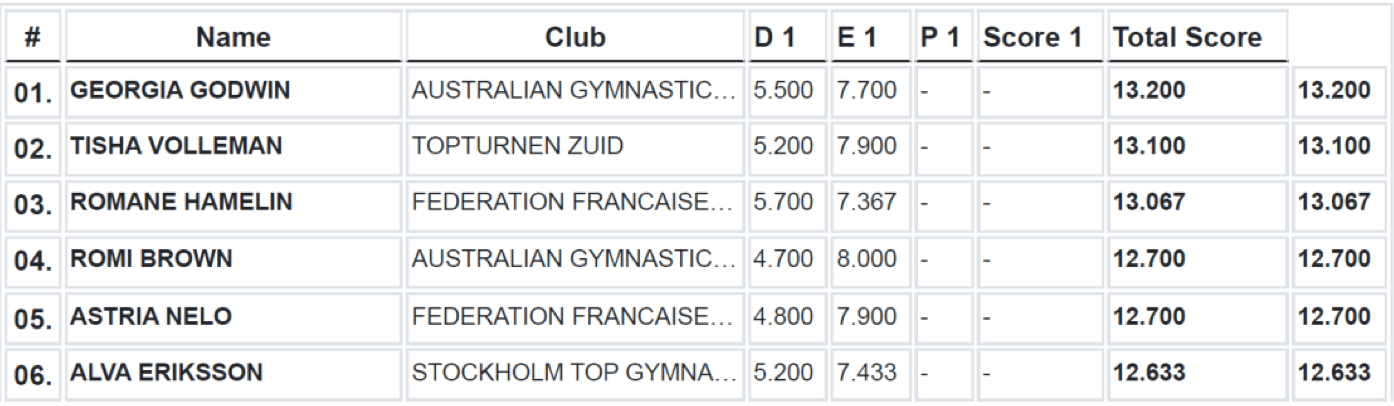Select the Romi Brown row name
Viewport: 1394px width, 406px height.
click(150, 260)
